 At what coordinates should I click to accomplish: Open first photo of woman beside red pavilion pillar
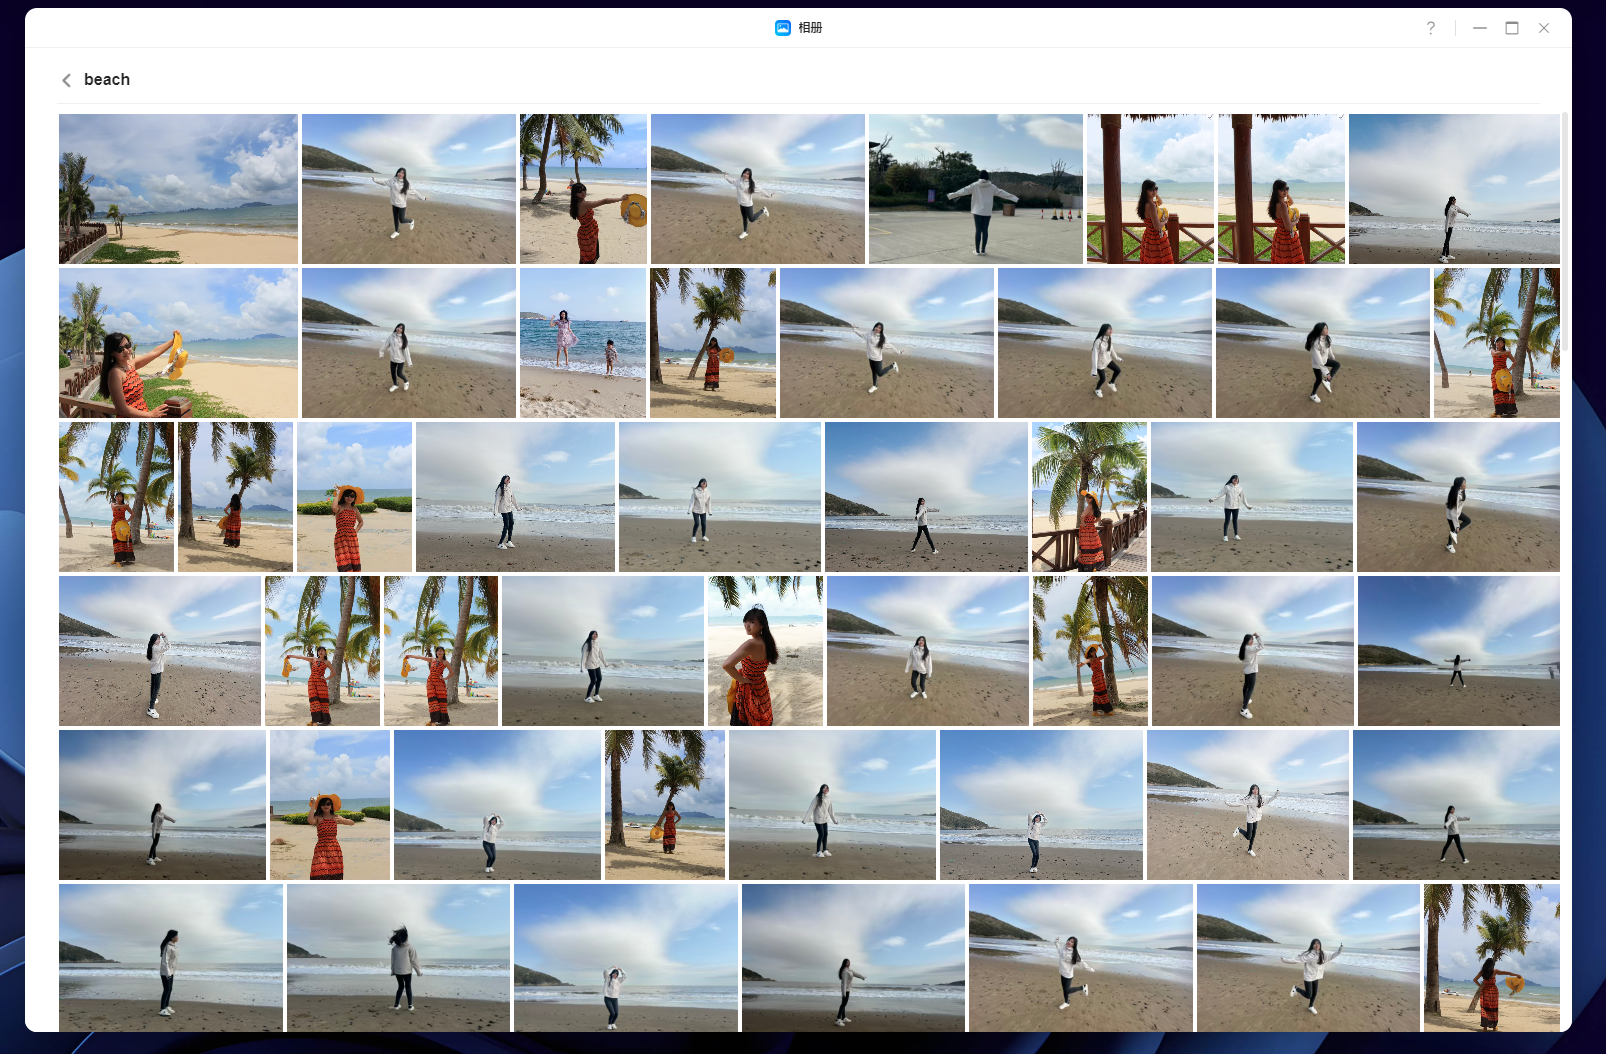coord(1150,189)
